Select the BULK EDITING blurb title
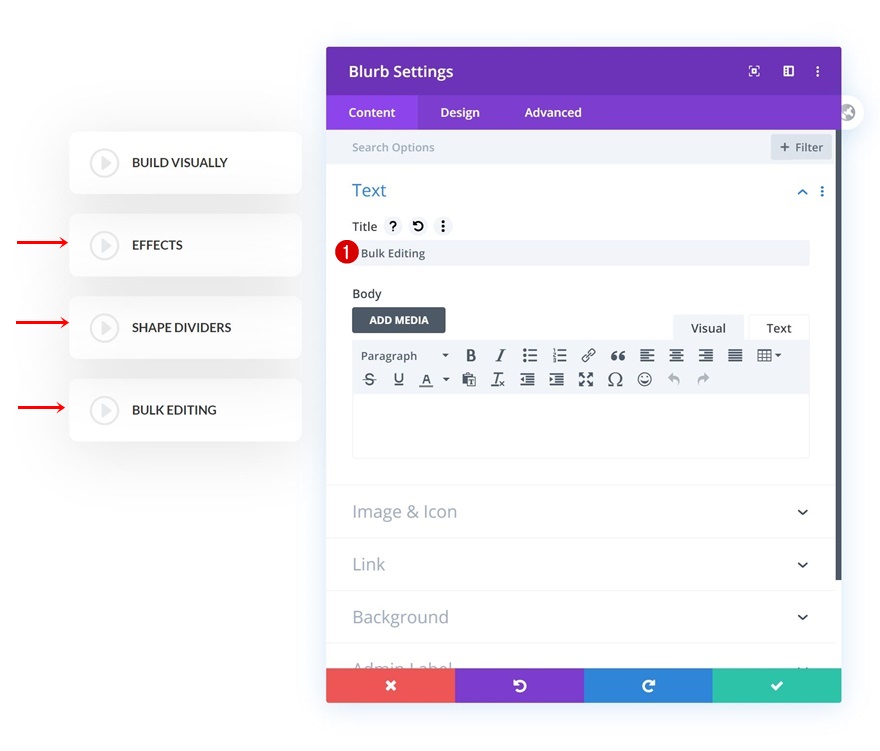Viewport: 880px width, 751px height. coord(174,410)
